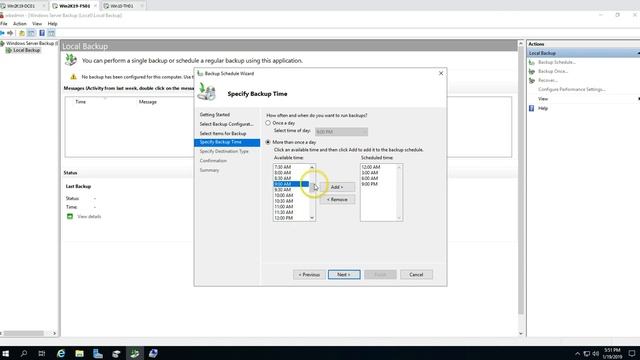Click Available time list scroll-down arrow

point(312,218)
